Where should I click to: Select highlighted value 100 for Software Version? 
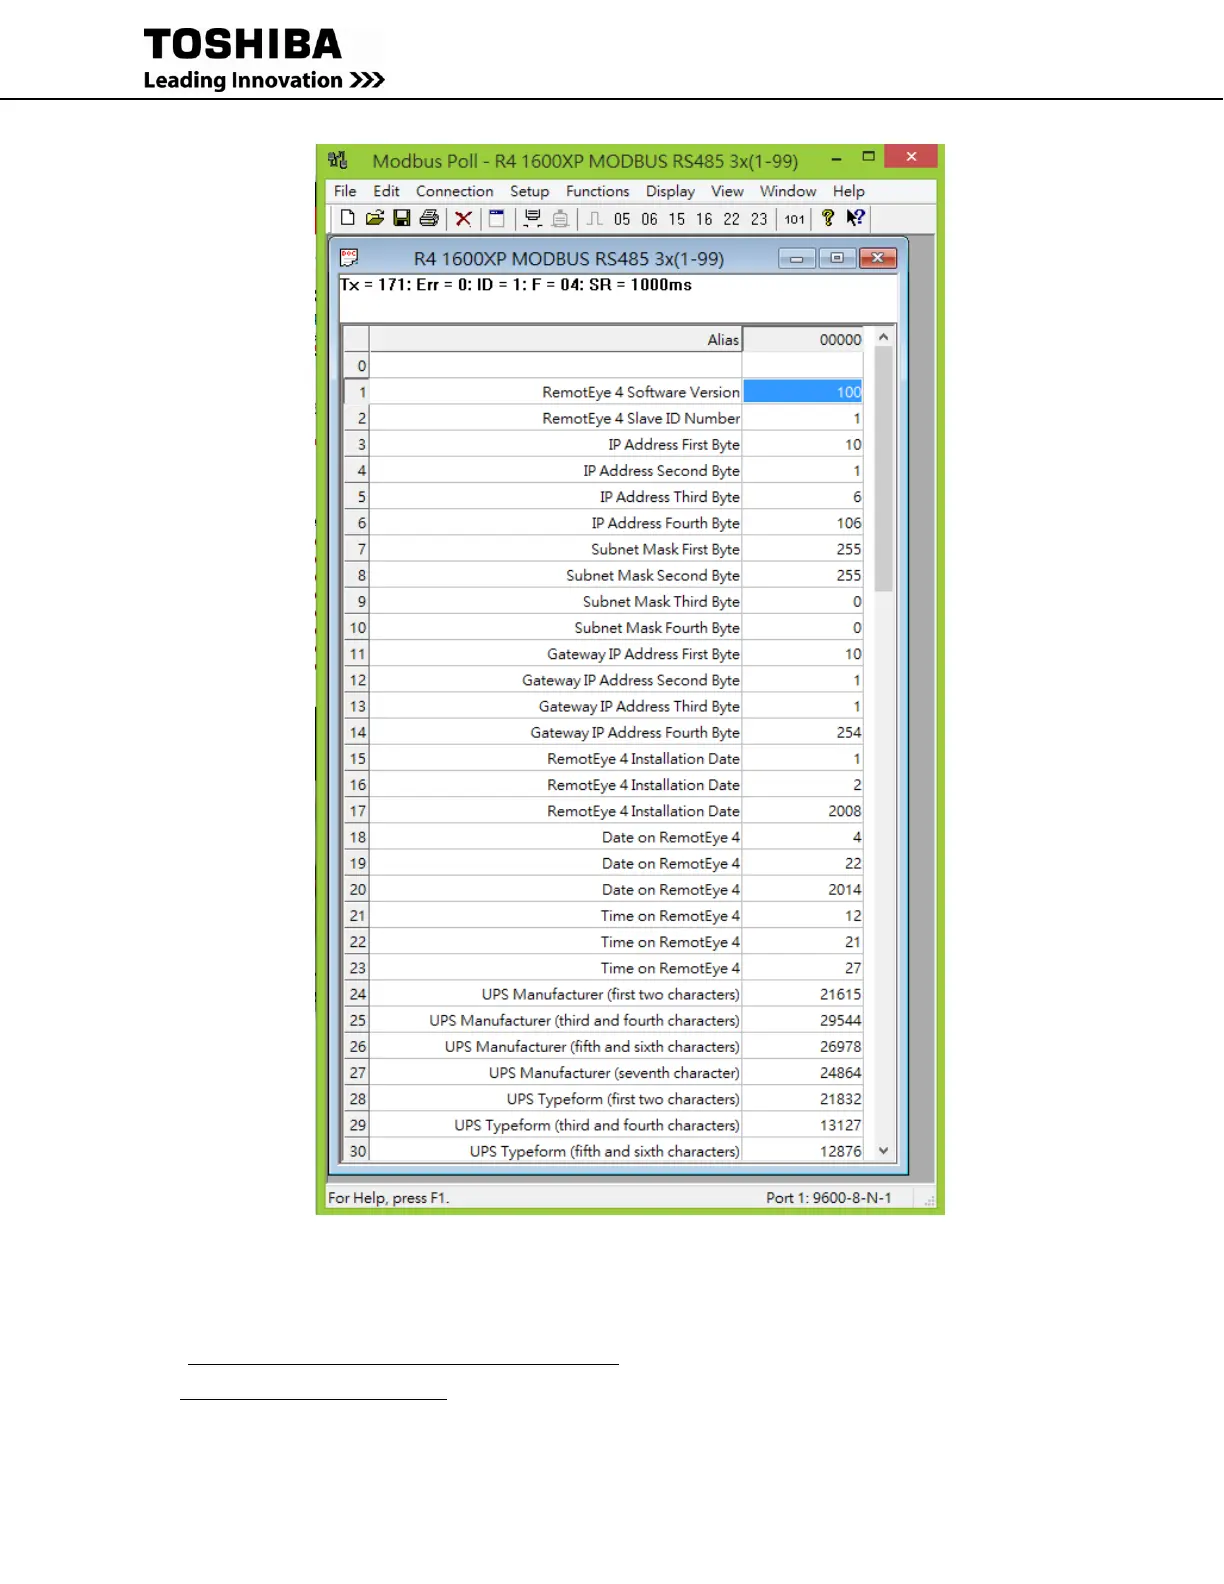(803, 392)
